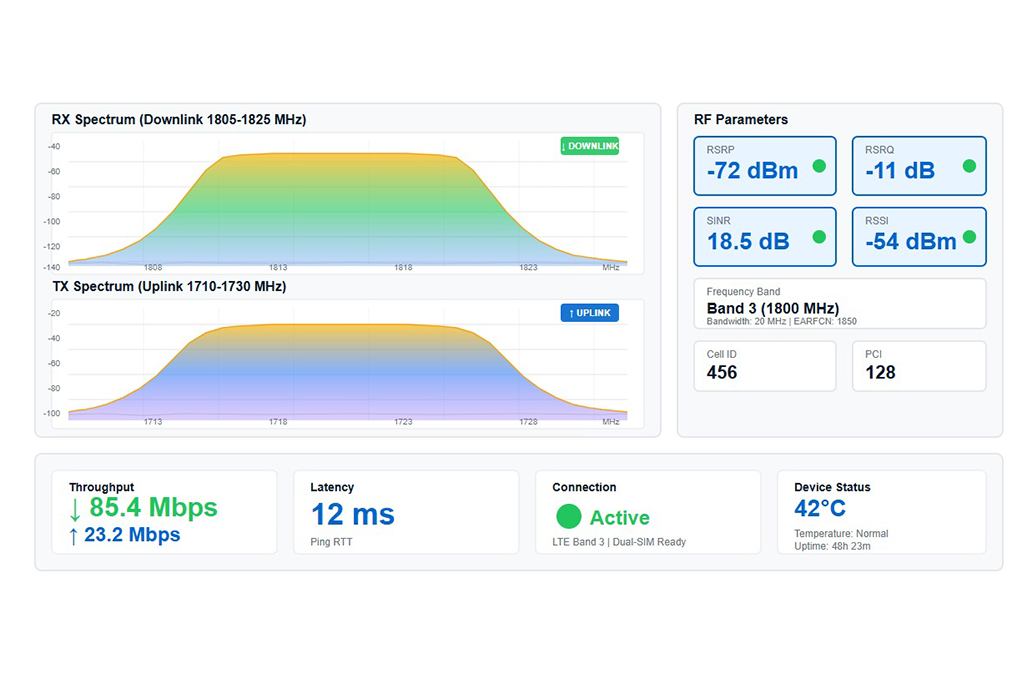Click the PCI 128 box
The height and width of the screenshot is (683, 1024).
click(918, 366)
